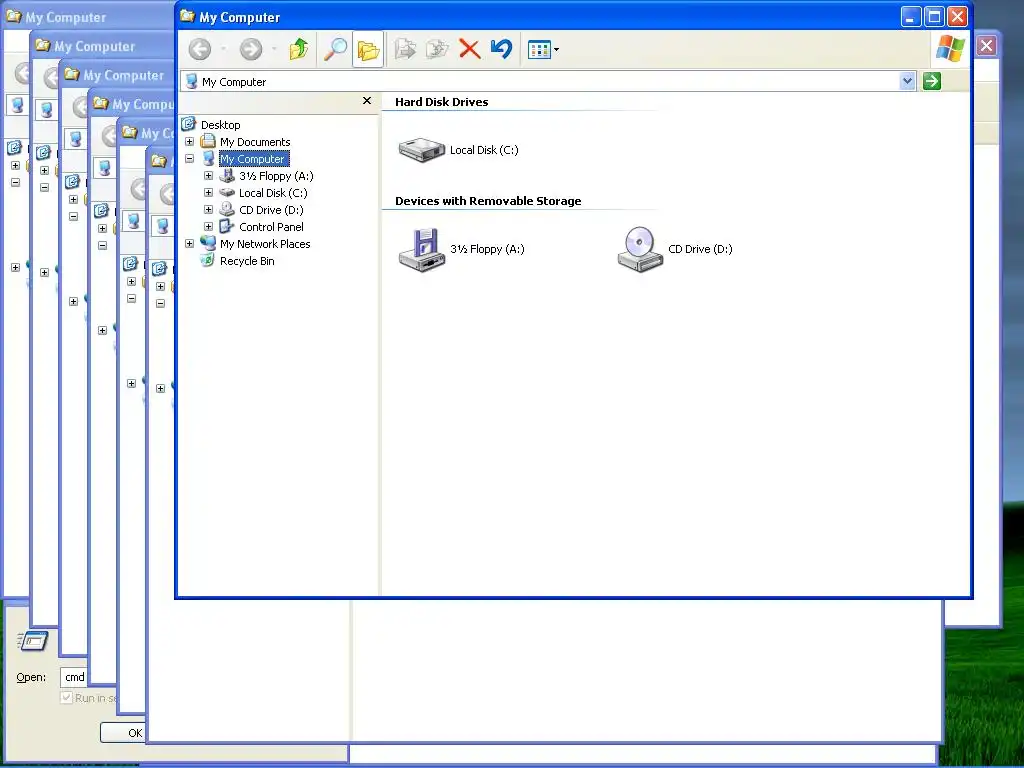Image resolution: width=1024 pixels, height=768 pixels.
Task: Expand the Local Disk (C:) tree node
Action: pyautogui.click(x=208, y=193)
